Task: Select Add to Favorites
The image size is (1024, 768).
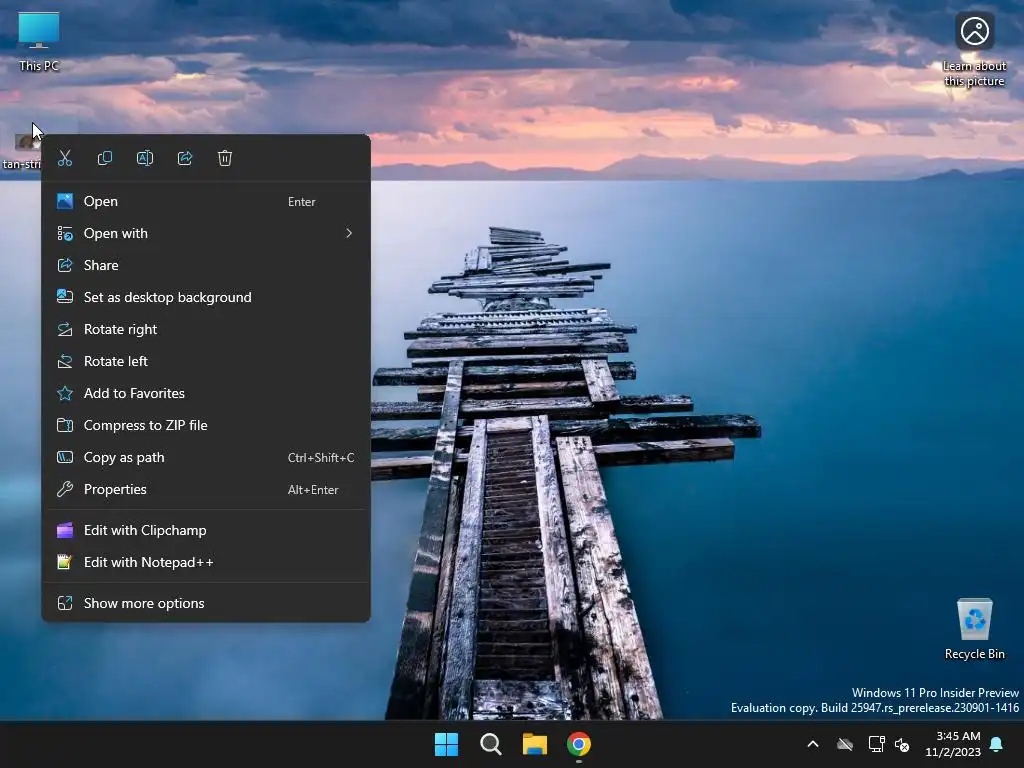Action: click(x=206, y=393)
